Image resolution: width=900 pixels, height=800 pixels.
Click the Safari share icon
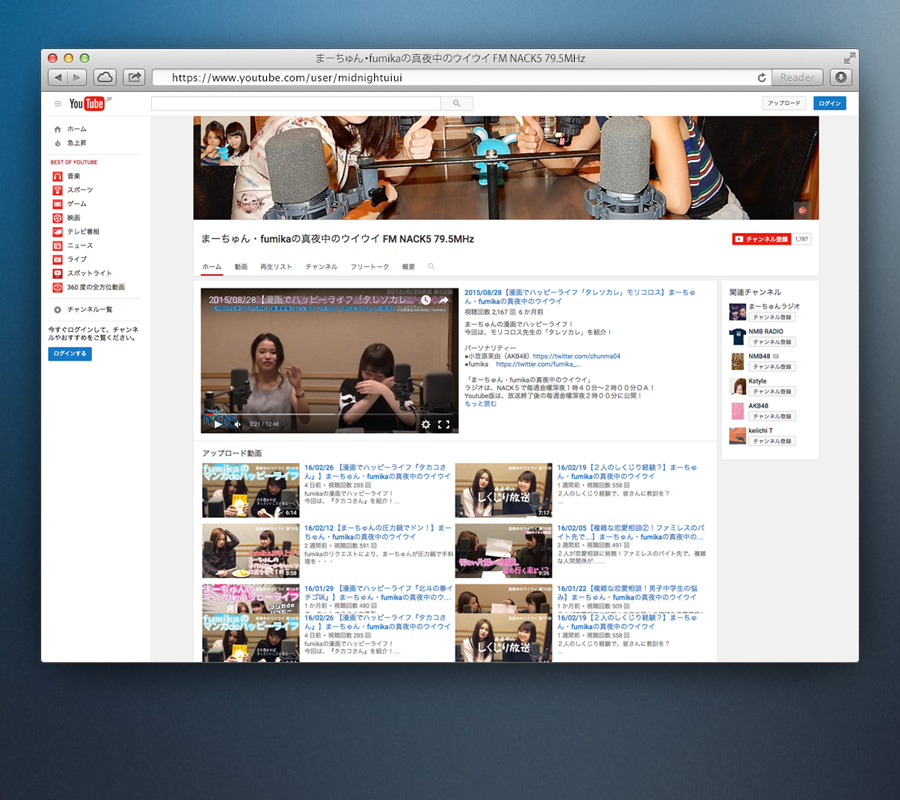pyautogui.click(x=134, y=77)
